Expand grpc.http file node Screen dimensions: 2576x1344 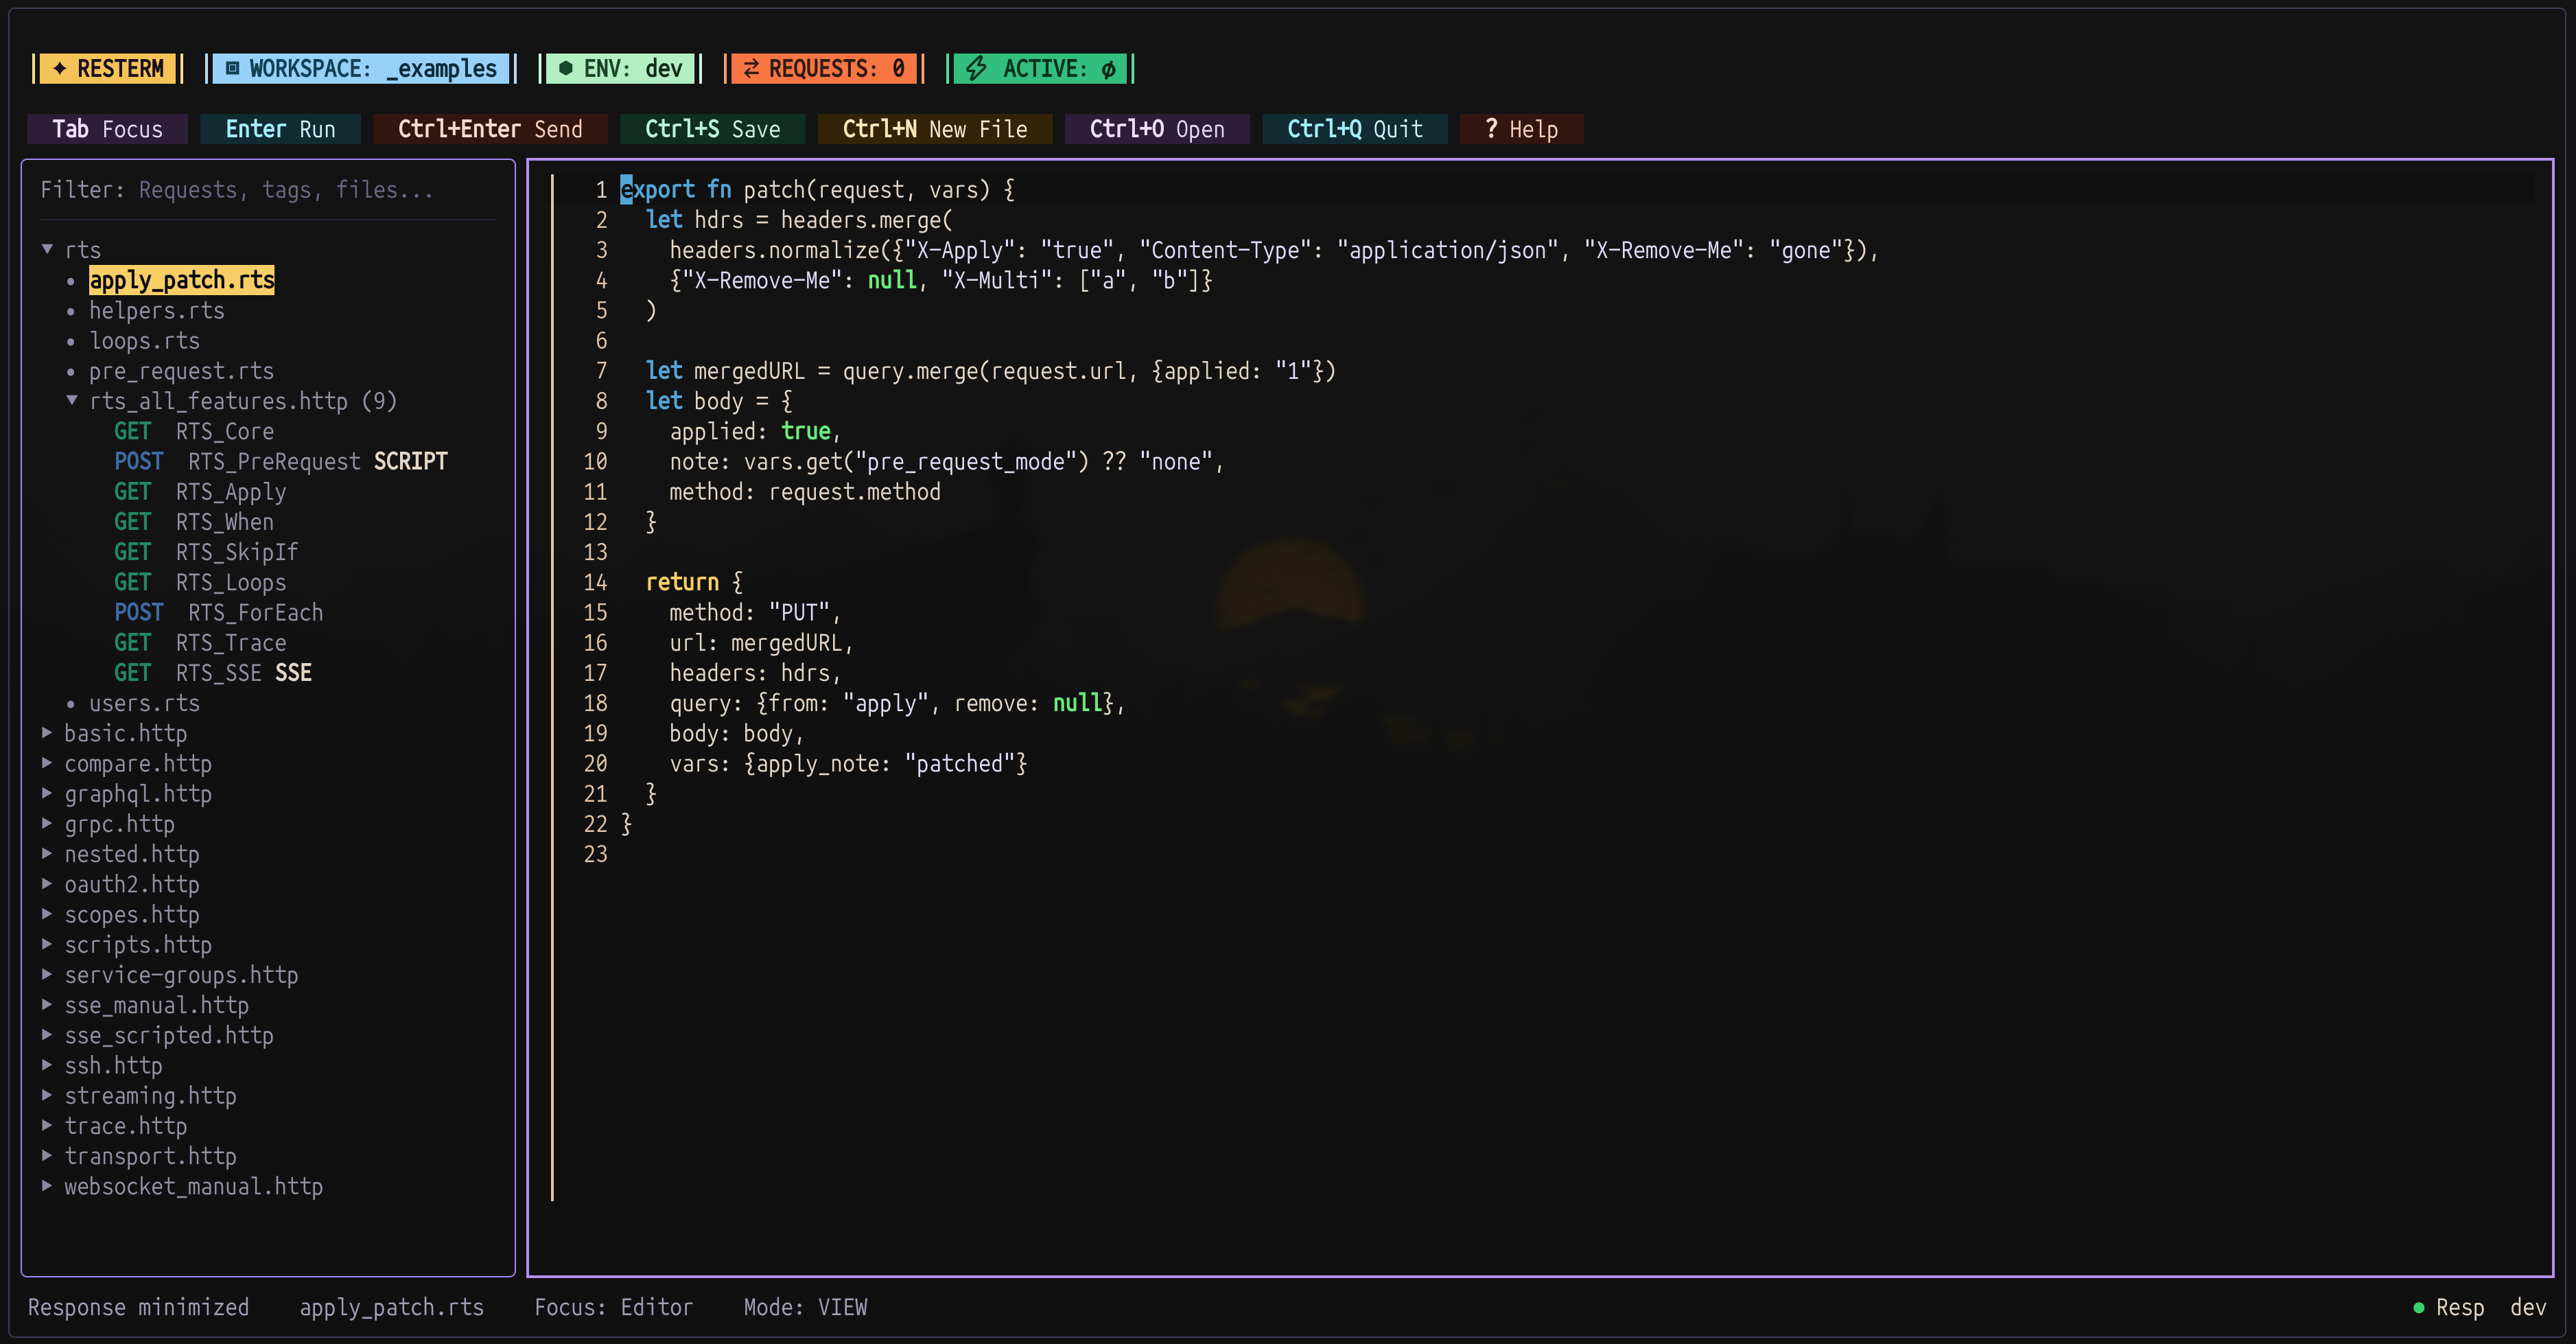click(47, 823)
